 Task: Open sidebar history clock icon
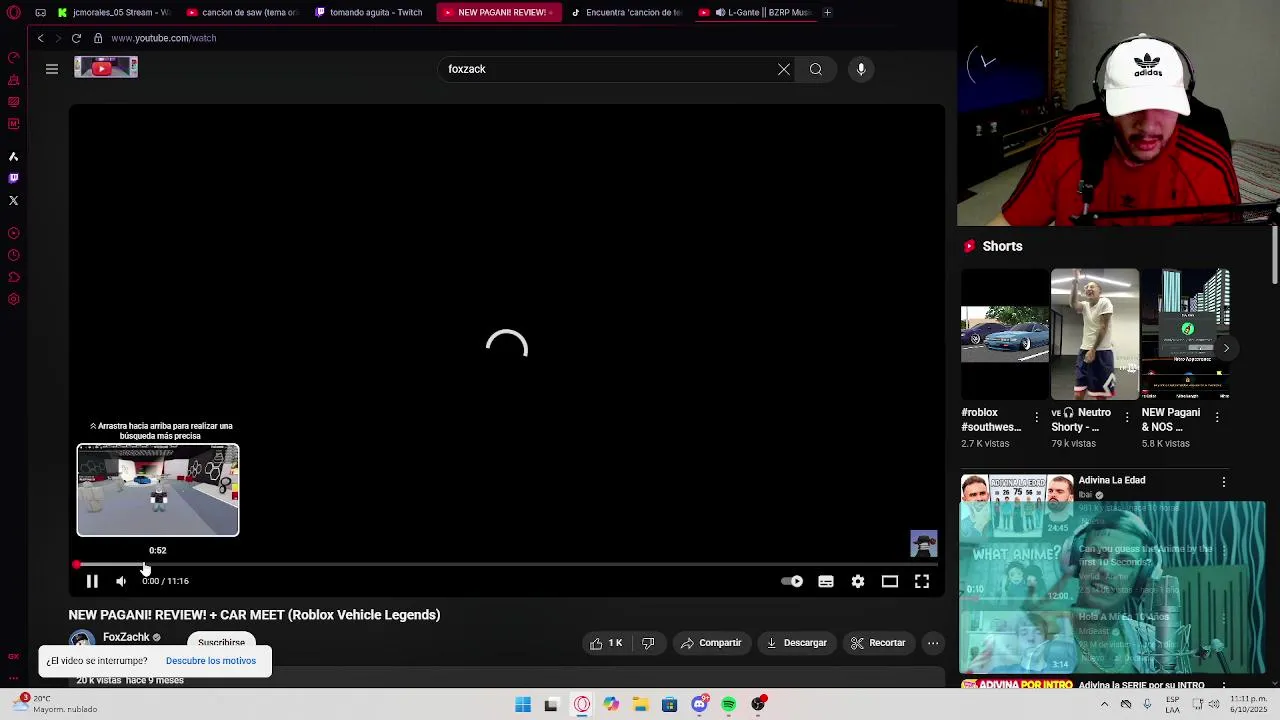(13, 255)
